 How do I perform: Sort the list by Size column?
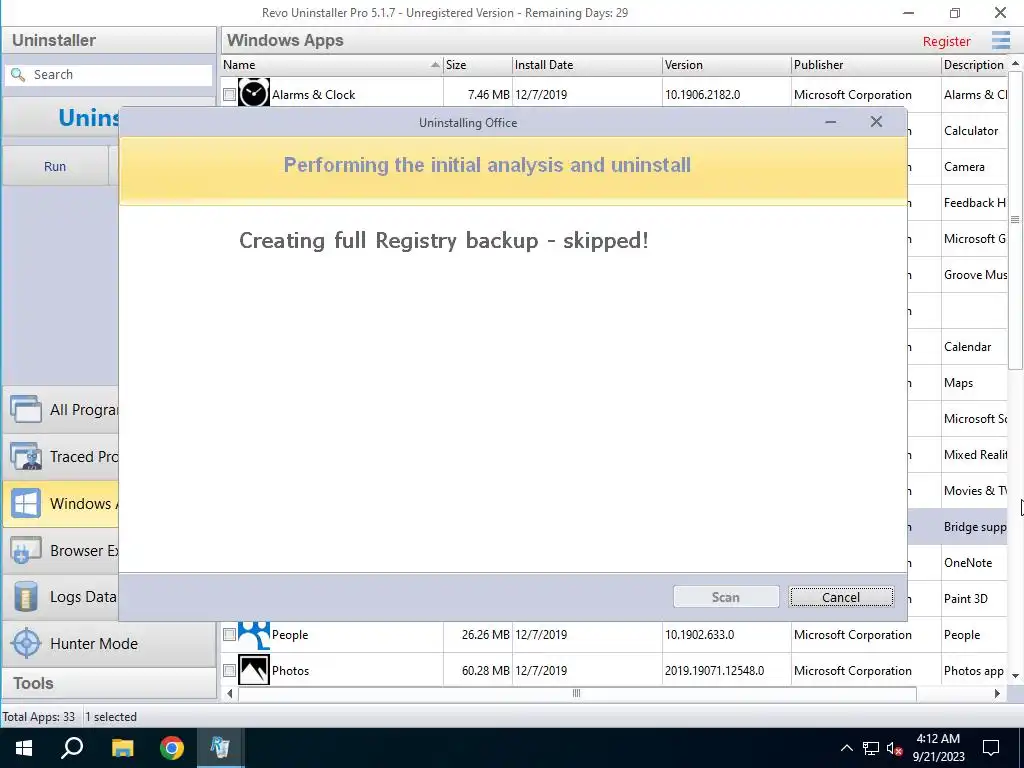477,65
